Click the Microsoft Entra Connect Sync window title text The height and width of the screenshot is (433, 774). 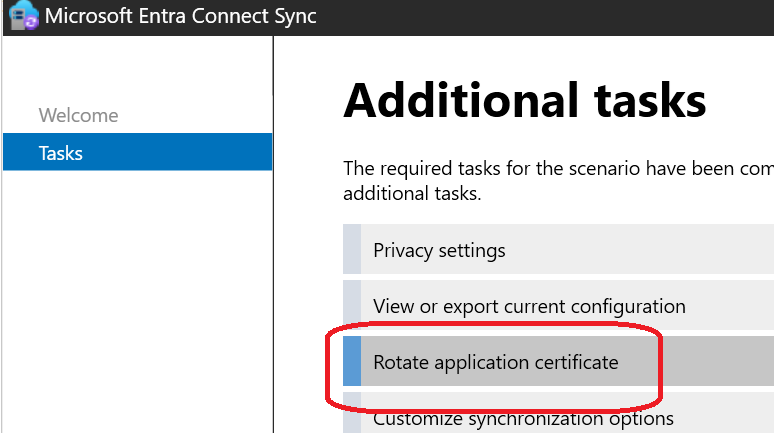point(179,17)
